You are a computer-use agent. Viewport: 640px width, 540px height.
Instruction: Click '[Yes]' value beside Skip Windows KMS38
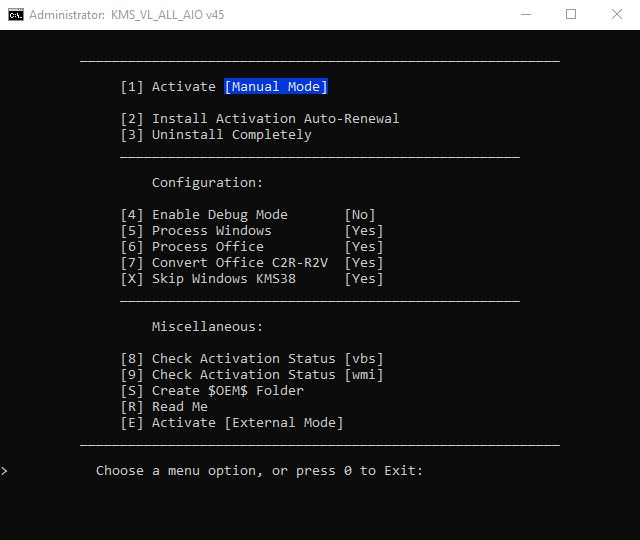pyautogui.click(x=364, y=279)
